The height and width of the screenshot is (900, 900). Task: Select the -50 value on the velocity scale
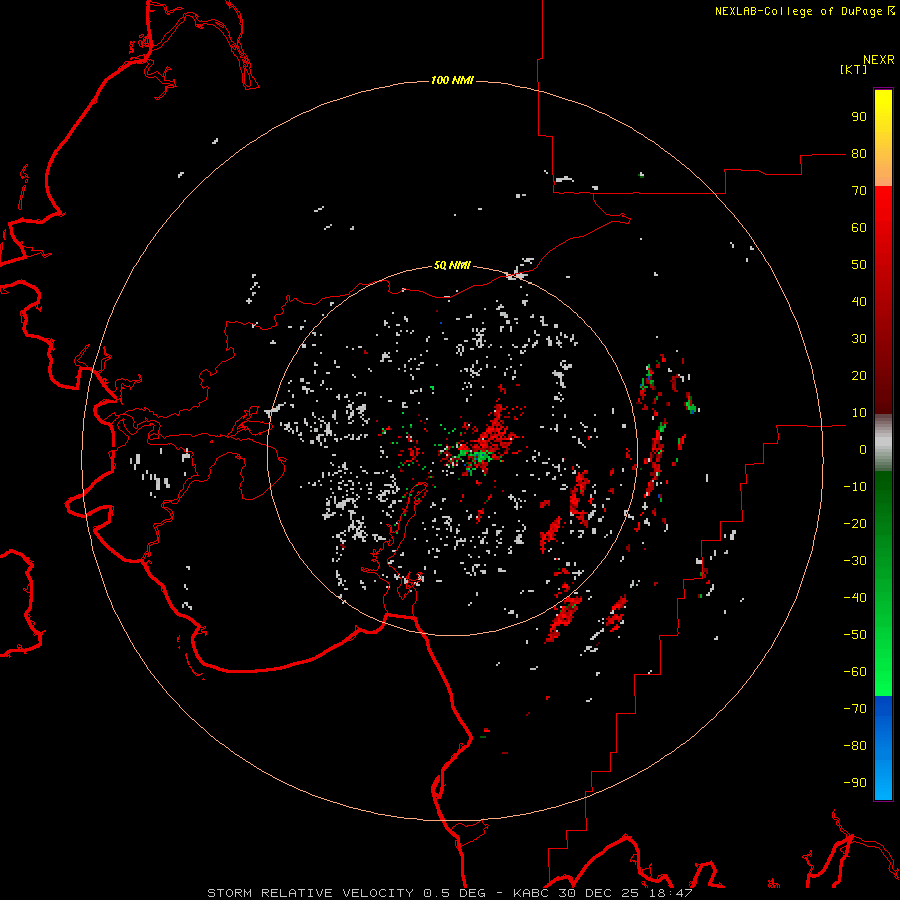coord(855,635)
